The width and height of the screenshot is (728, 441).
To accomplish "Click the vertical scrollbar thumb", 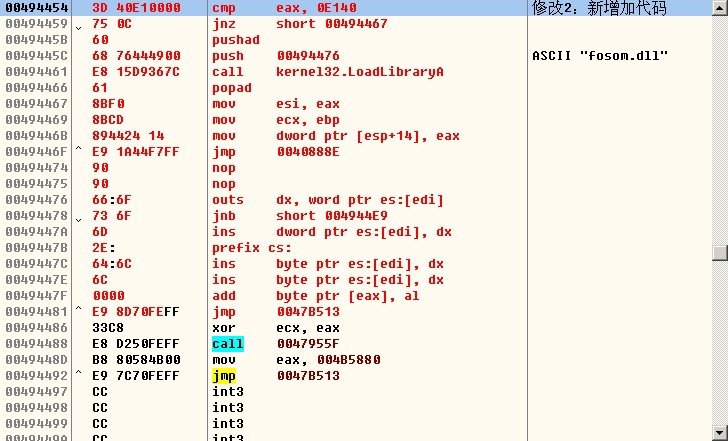I will [x=720, y=253].
